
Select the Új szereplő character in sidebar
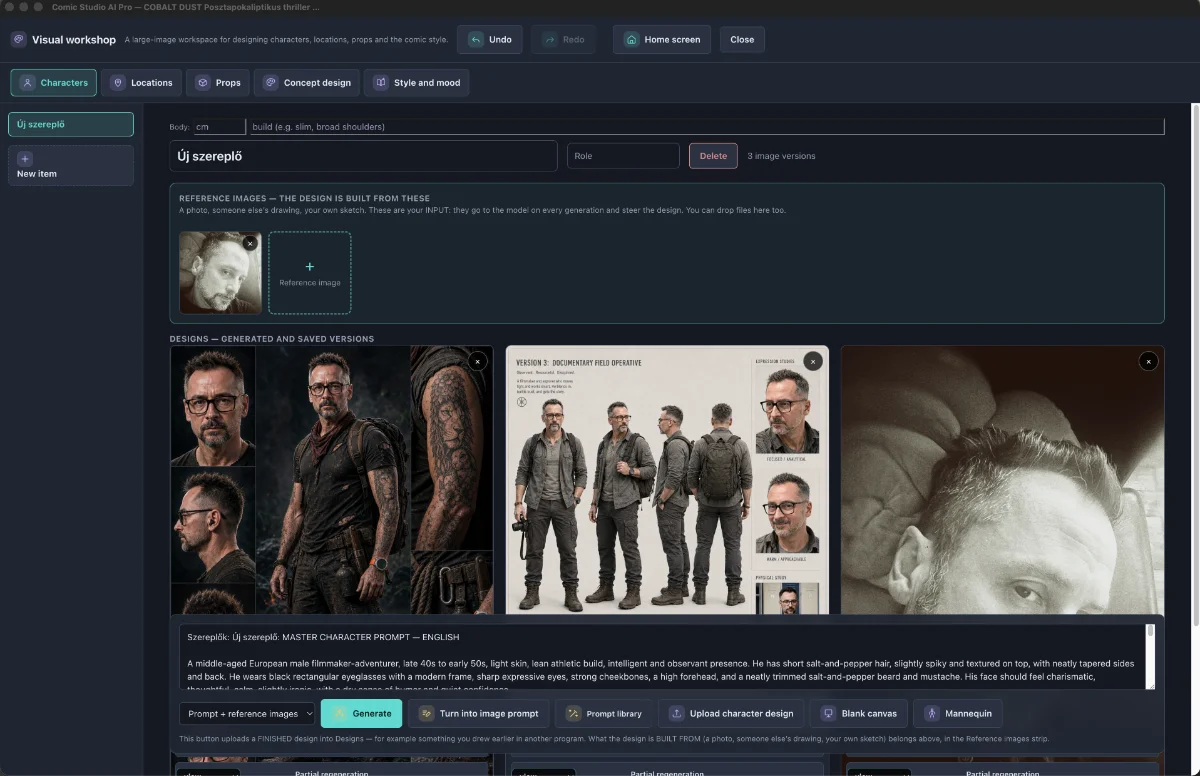[x=71, y=124]
